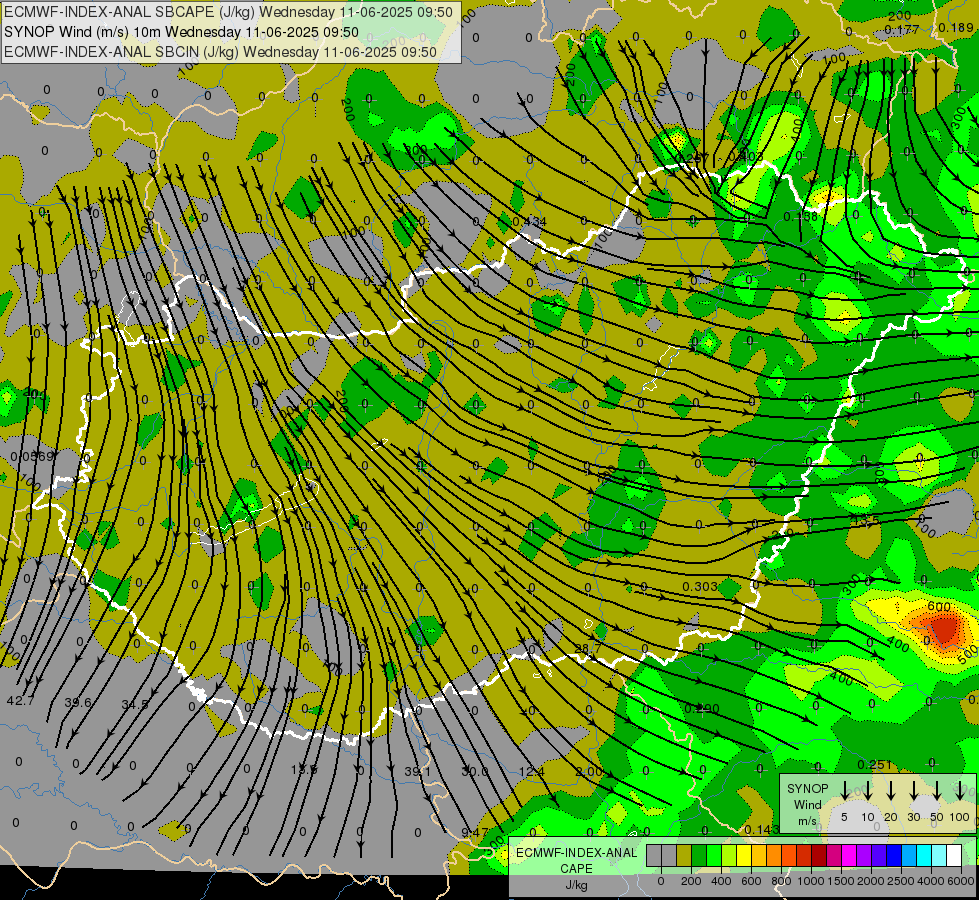The height and width of the screenshot is (900, 979).
Task: Click the 0.434 value on the map
Action: [529, 222]
